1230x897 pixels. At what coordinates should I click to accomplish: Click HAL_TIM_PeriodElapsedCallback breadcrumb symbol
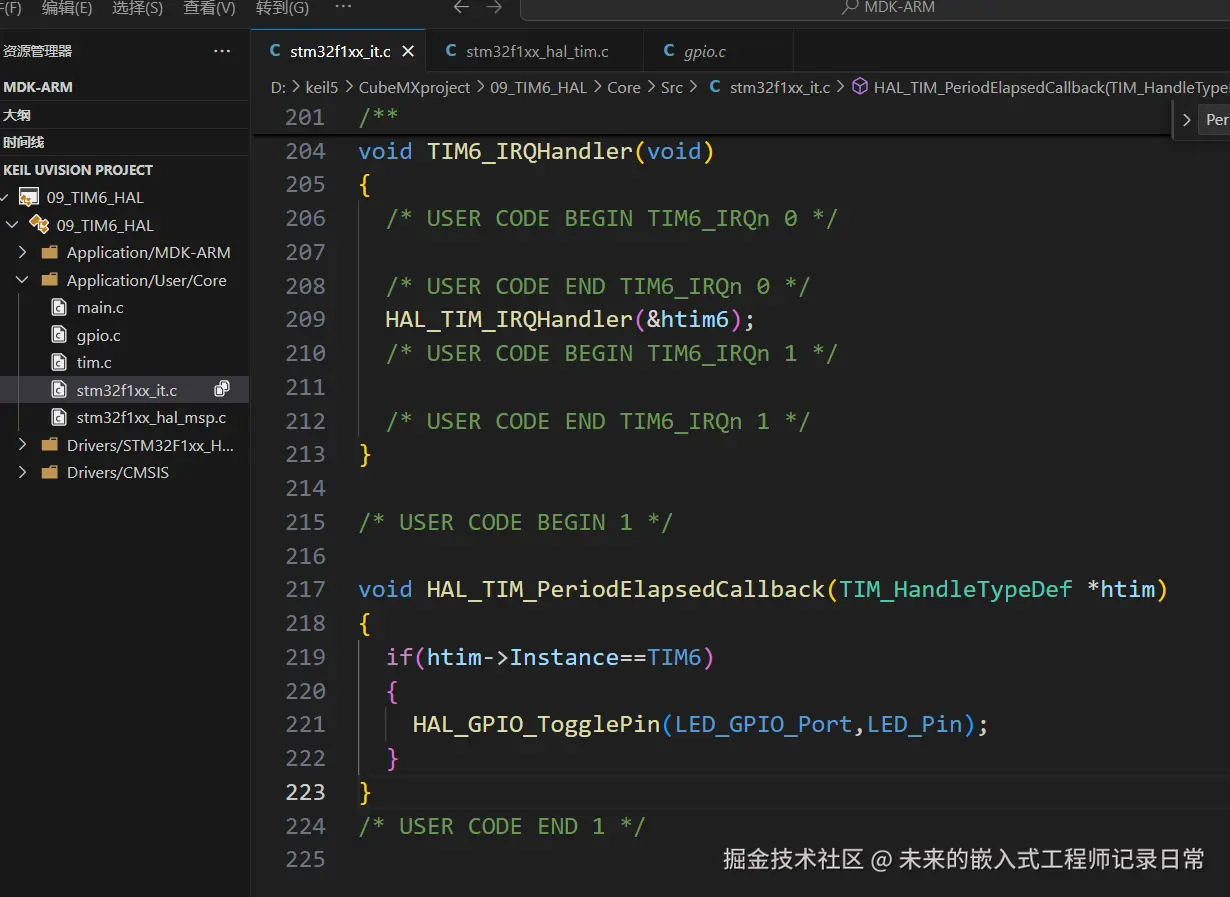pyautogui.click(x=1050, y=87)
